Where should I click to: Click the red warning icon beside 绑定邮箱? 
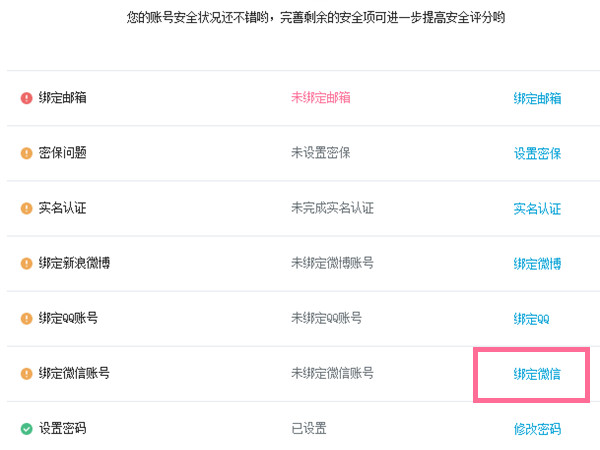coord(26,98)
